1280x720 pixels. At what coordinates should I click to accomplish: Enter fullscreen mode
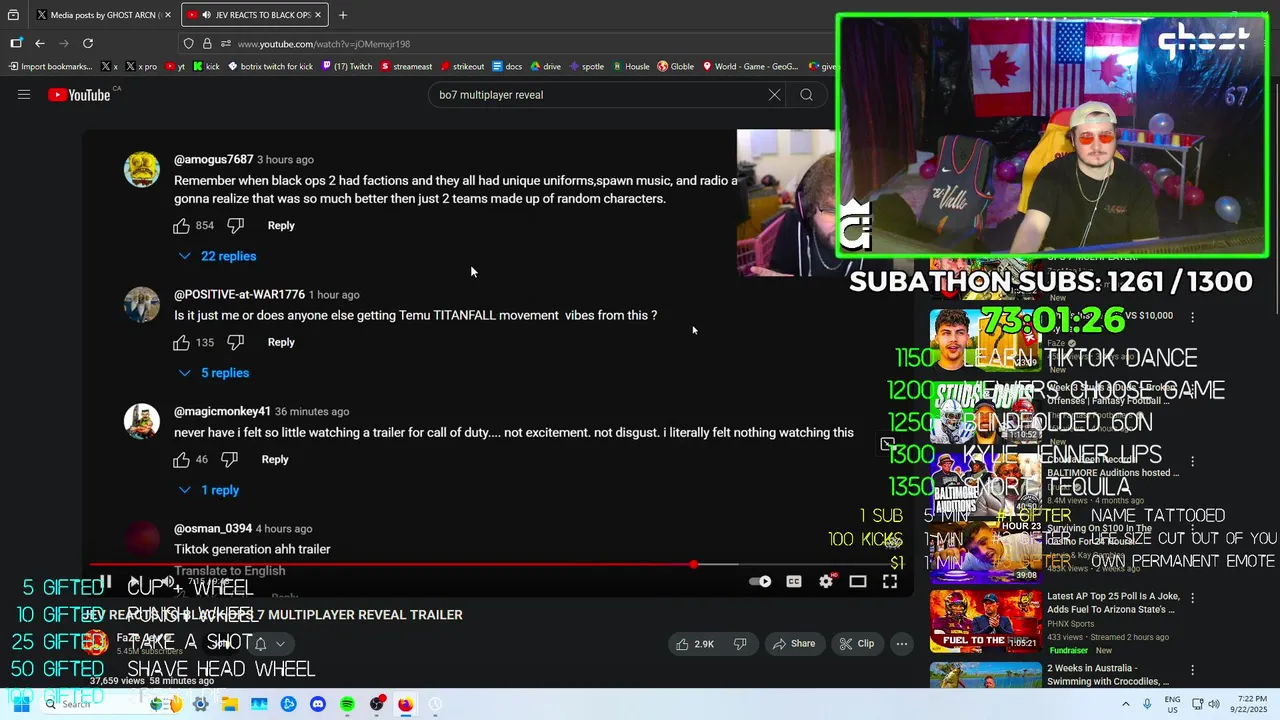890,582
